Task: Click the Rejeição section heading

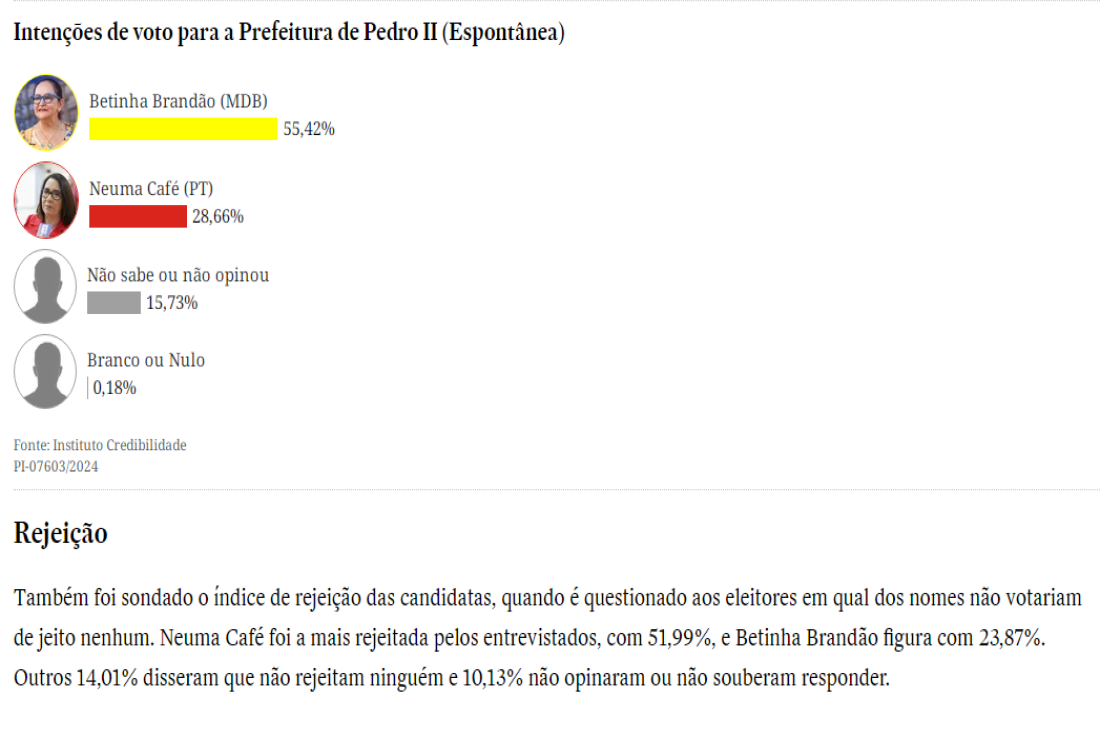Action: (60, 534)
